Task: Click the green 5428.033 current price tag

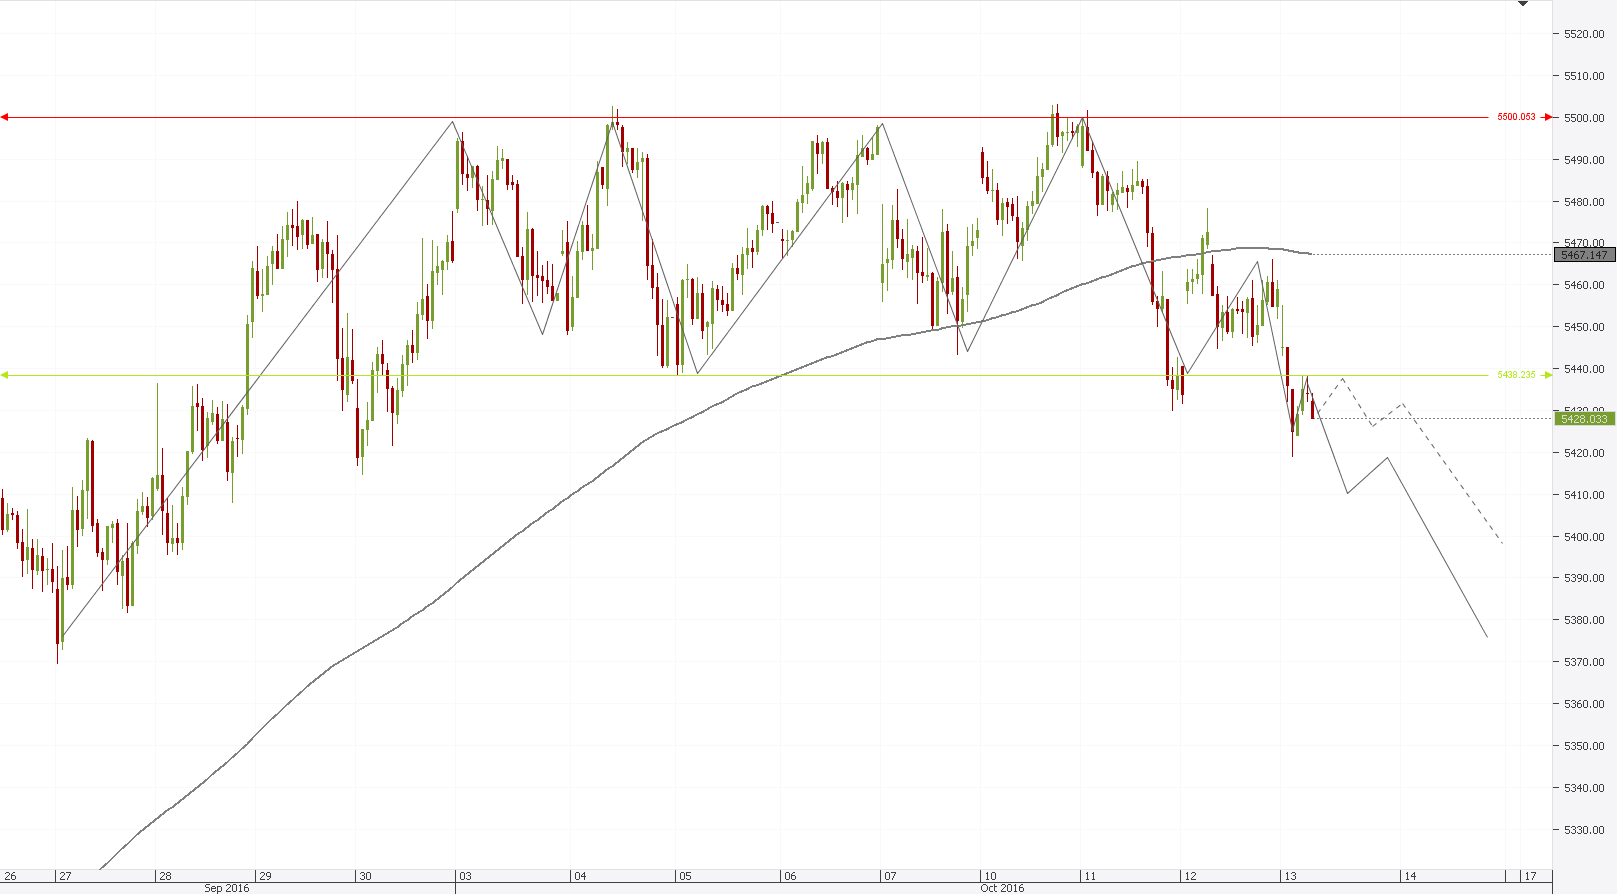Action: [1584, 419]
